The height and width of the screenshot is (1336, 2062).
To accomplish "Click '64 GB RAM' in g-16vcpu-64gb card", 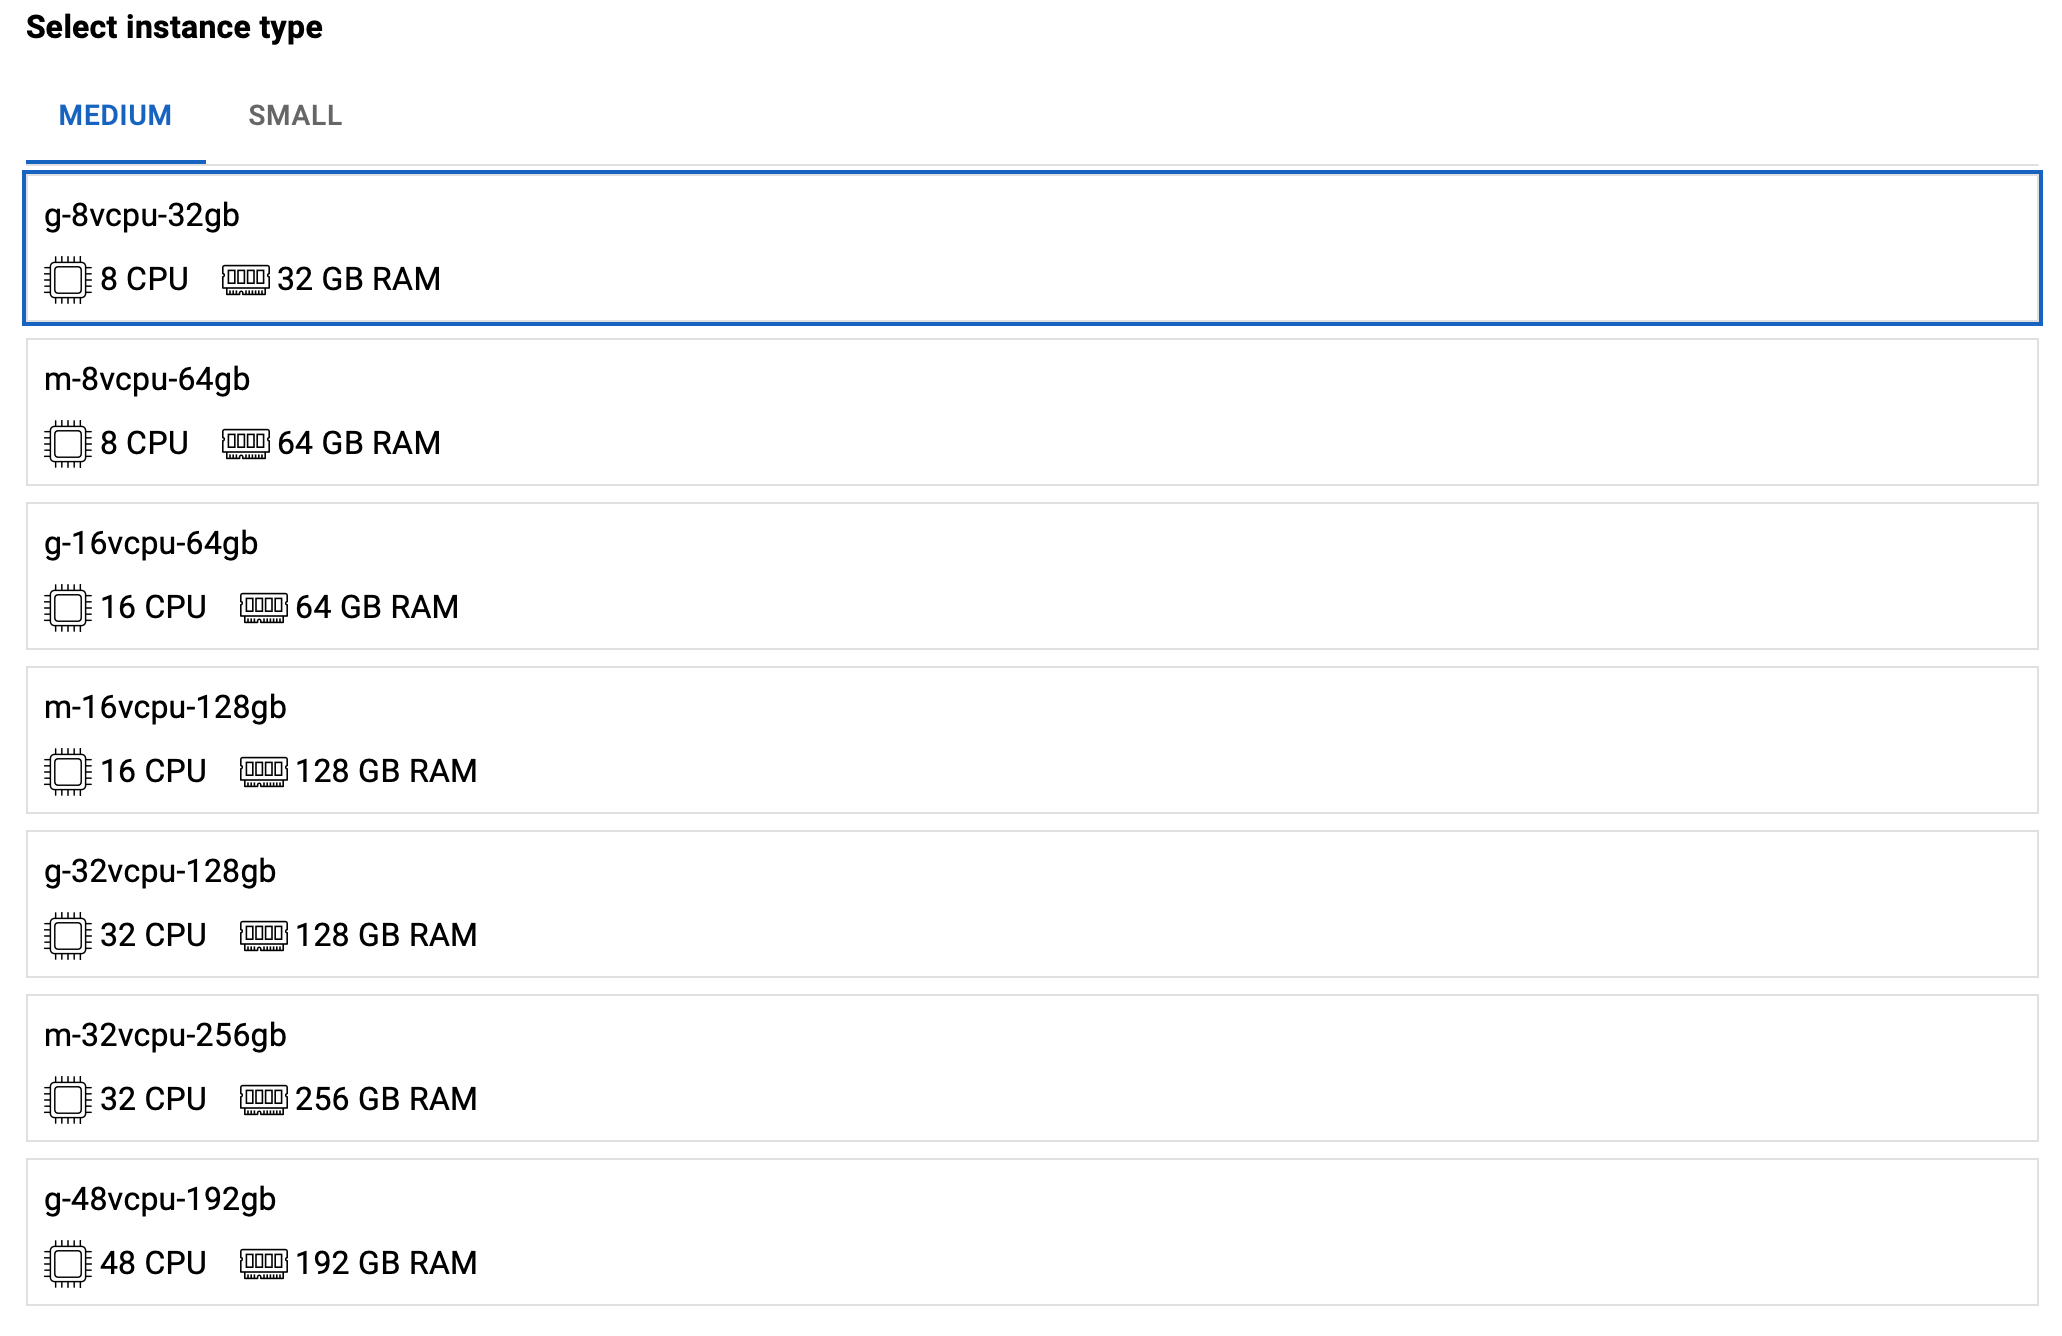I will 377,607.
